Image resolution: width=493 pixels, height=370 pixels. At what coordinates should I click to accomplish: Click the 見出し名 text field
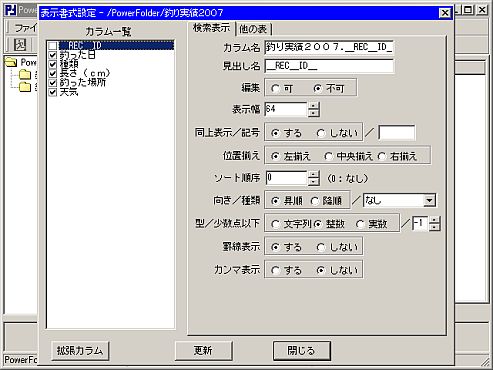(329, 66)
